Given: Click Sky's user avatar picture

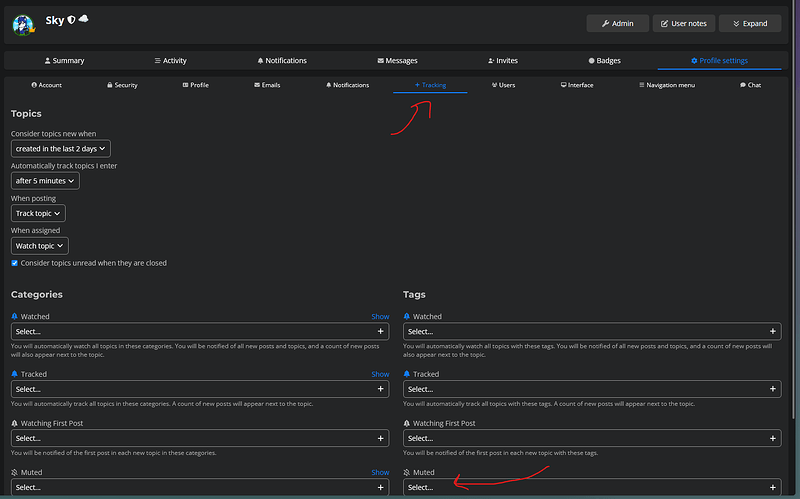Looking at the screenshot, I should point(23,25).
